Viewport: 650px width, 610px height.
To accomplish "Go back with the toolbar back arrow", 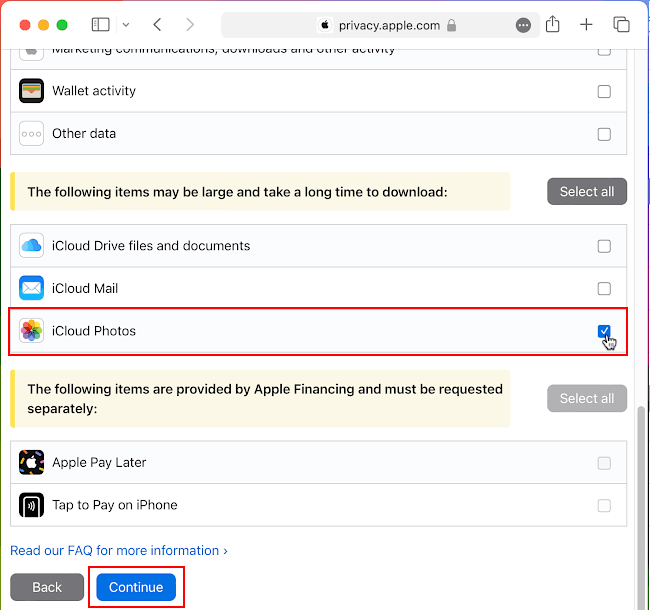I will click(157, 25).
